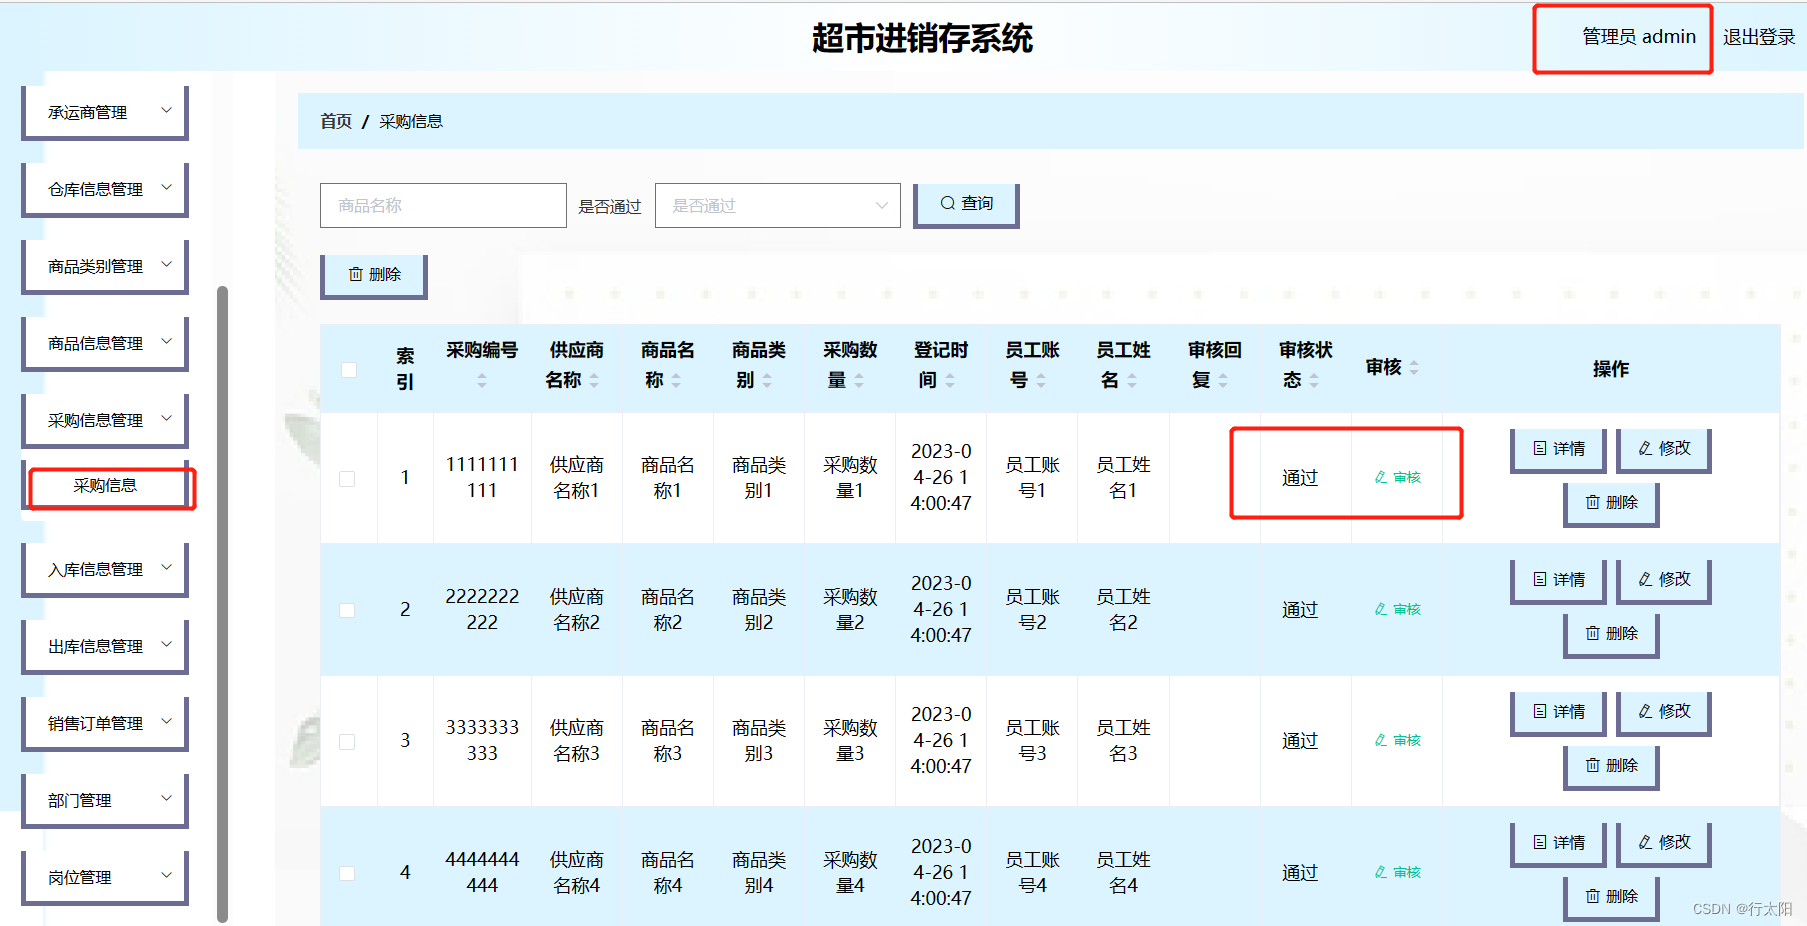Sort by 审核 column sort arrows
Screen dimensions: 1807x926
1414,369
